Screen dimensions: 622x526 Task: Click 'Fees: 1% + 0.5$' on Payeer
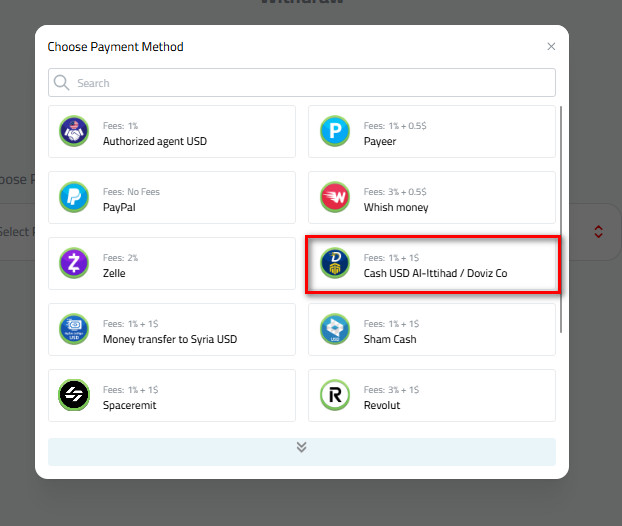click(x=395, y=126)
